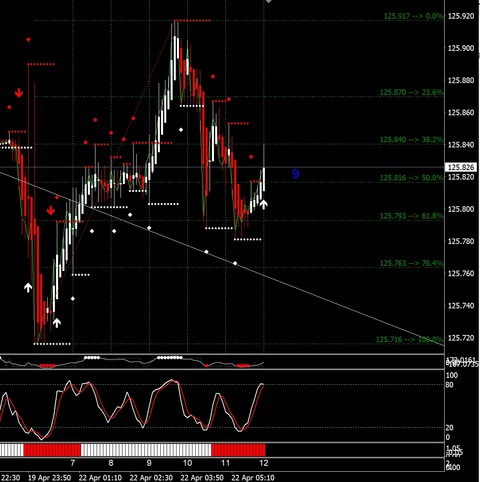Click period separator label 11

tap(226, 463)
